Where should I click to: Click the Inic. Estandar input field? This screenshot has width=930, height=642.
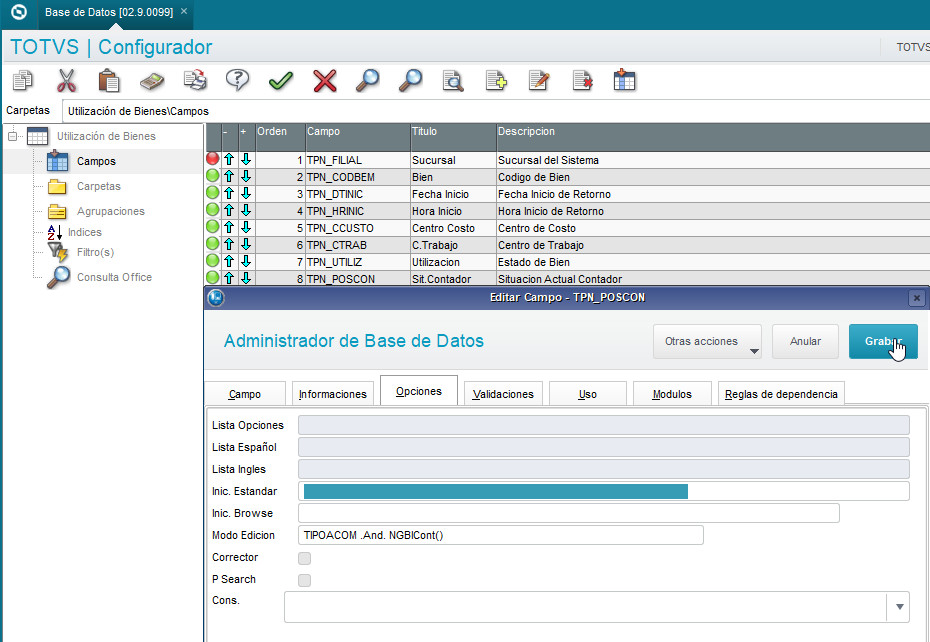coord(604,491)
